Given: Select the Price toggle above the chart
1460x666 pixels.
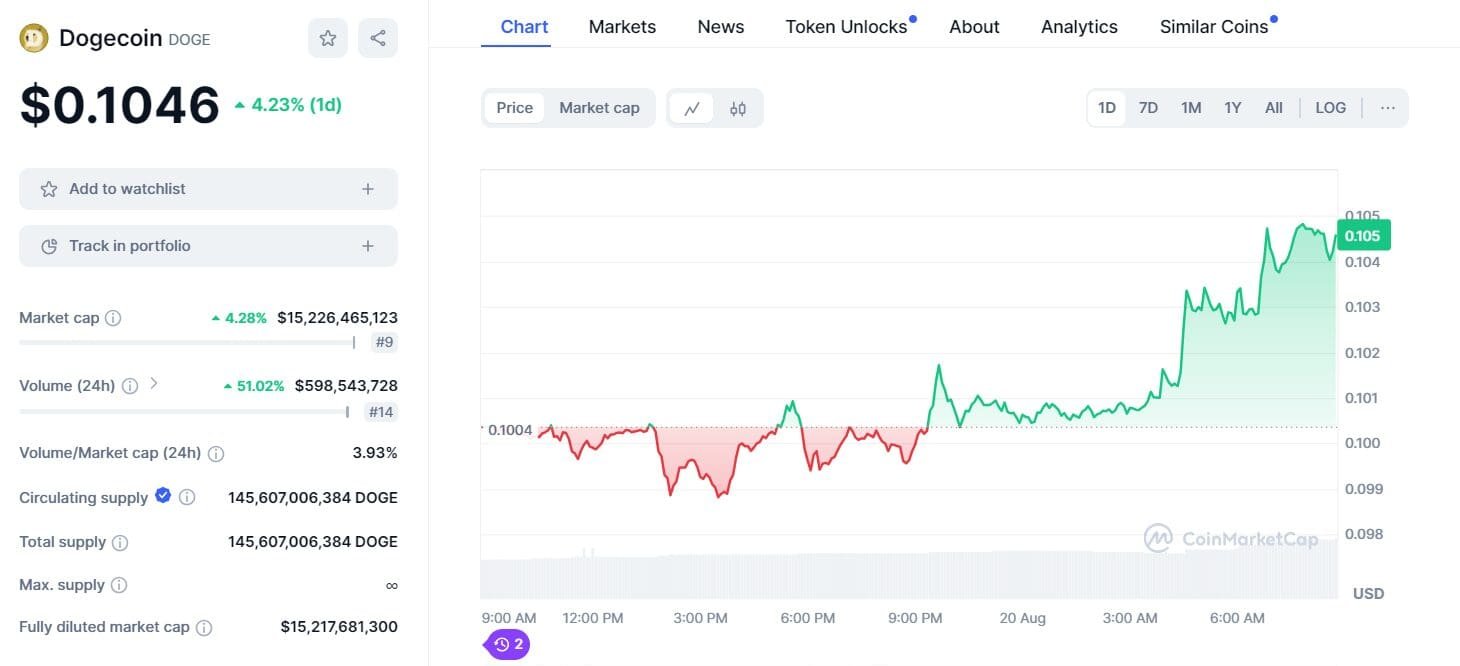Looking at the screenshot, I should (514, 107).
